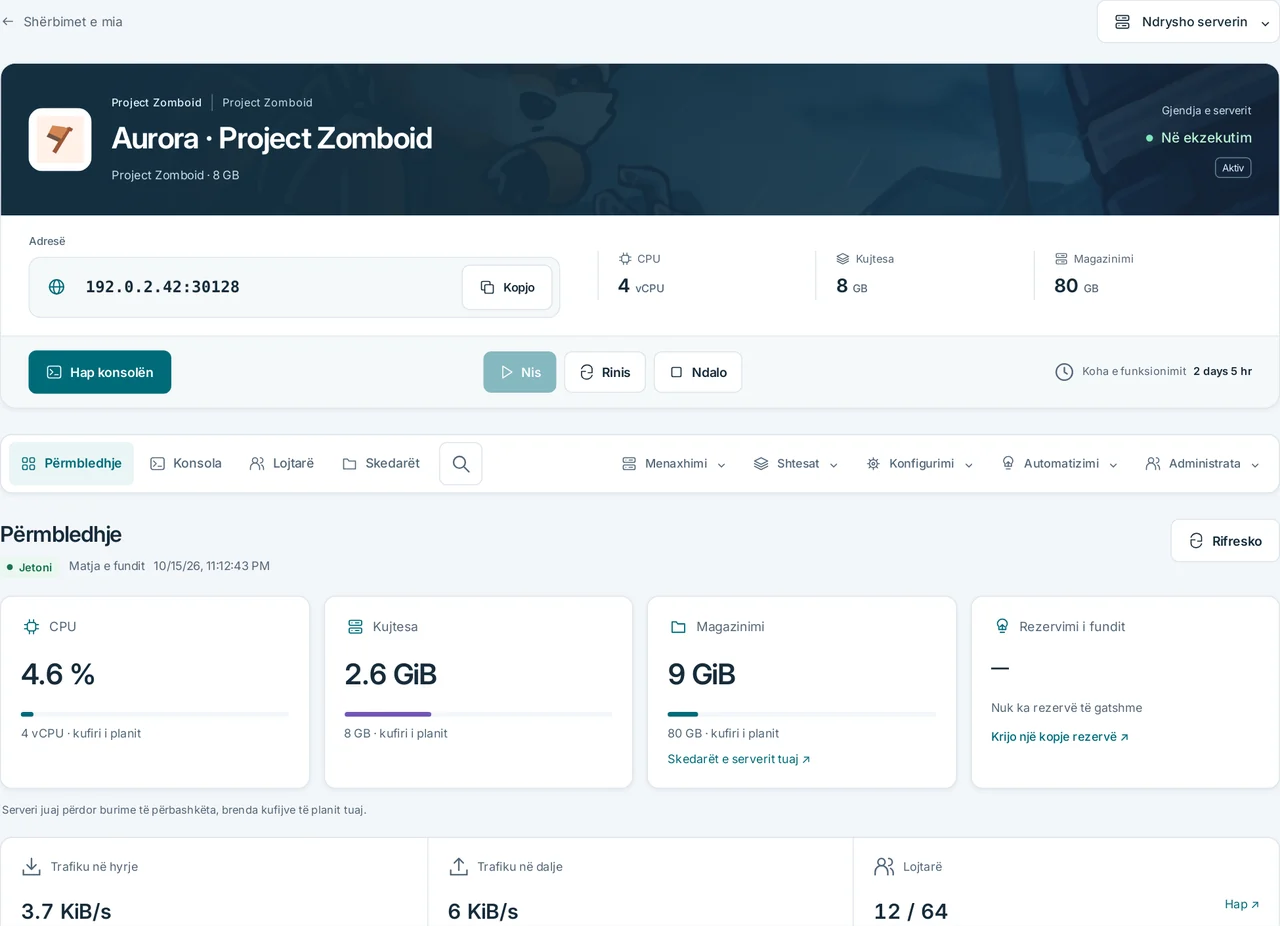
Task: Click the Nis start button
Action: (x=520, y=372)
